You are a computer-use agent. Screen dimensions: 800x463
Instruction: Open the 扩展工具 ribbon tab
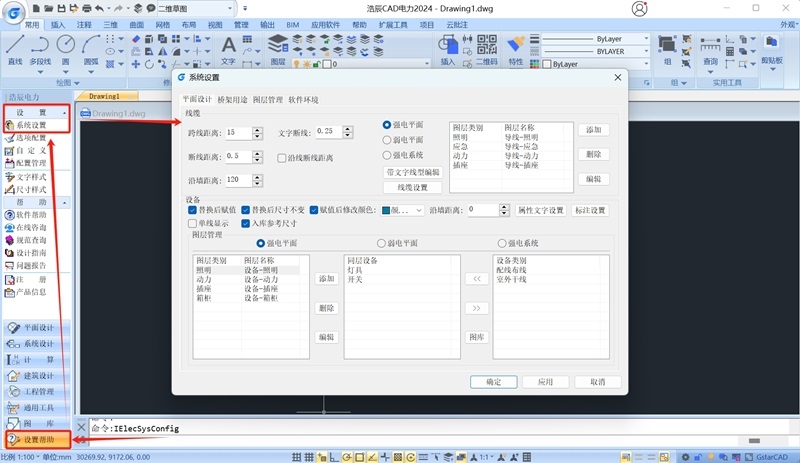393,25
